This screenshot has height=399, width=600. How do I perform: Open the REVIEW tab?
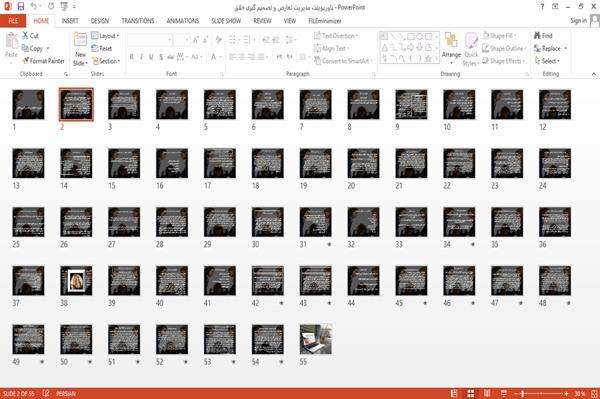pos(262,21)
